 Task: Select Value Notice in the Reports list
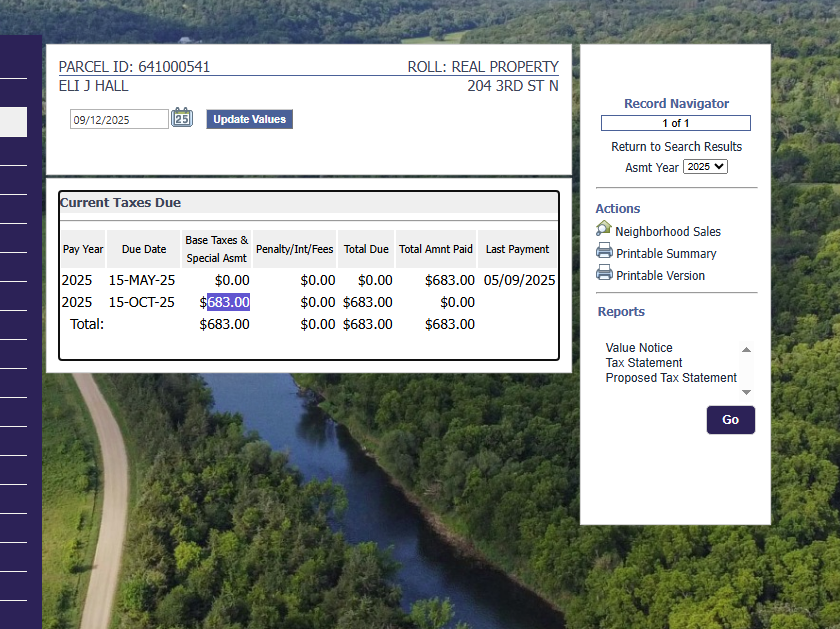pos(639,348)
